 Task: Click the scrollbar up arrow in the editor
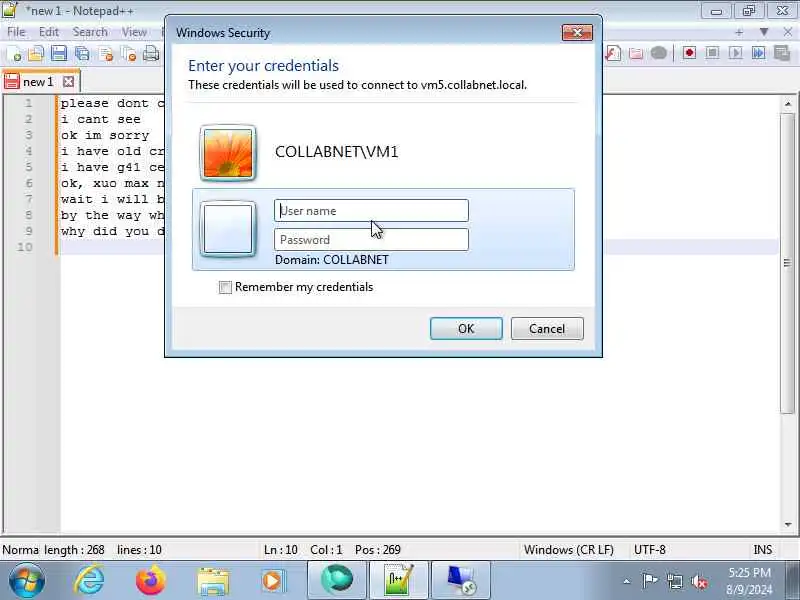point(788,104)
